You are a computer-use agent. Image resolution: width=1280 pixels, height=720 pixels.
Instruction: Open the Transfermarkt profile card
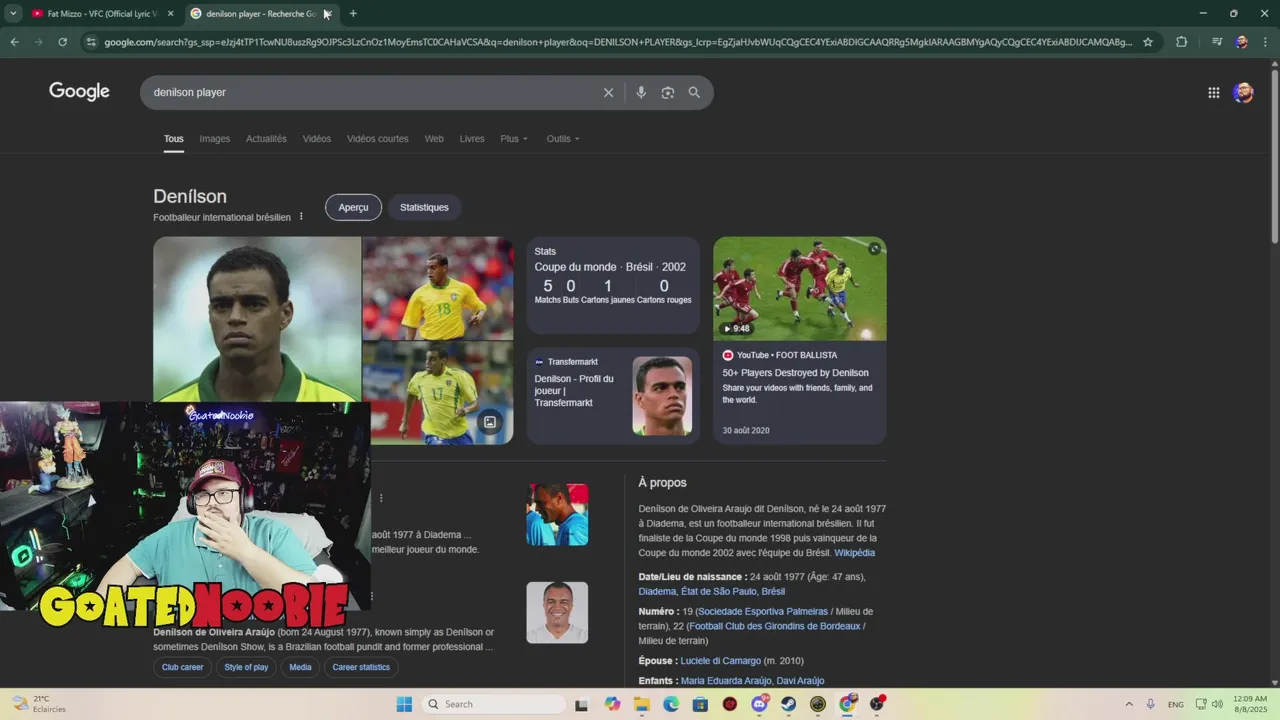point(613,396)
